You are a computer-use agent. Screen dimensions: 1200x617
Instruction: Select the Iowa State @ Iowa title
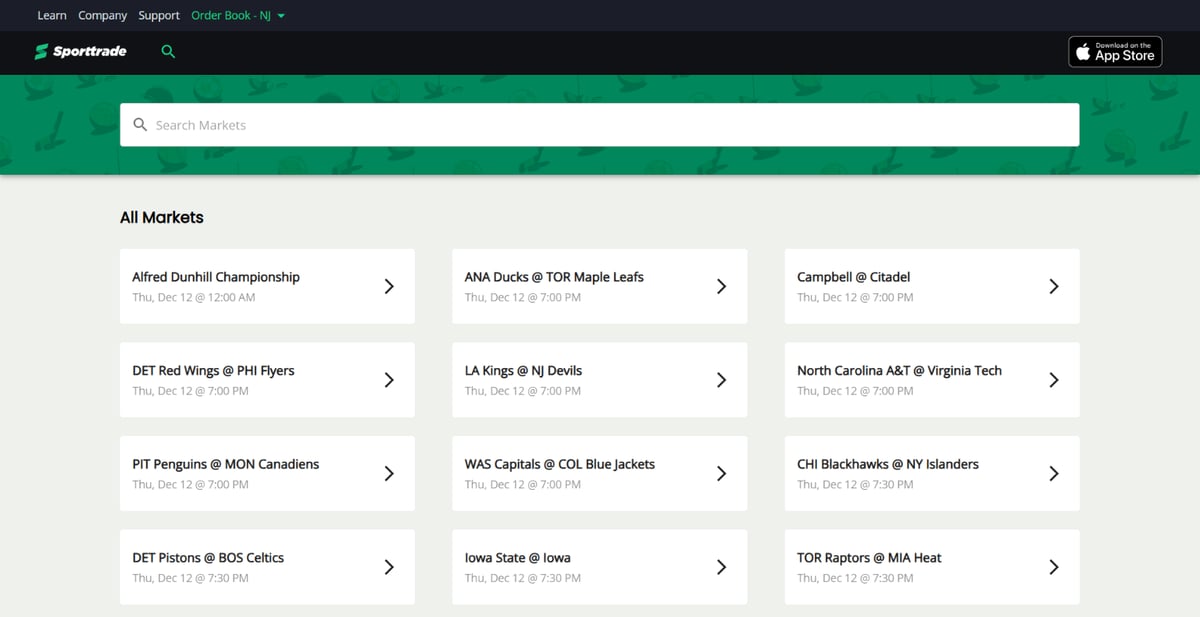click(518, 558)
